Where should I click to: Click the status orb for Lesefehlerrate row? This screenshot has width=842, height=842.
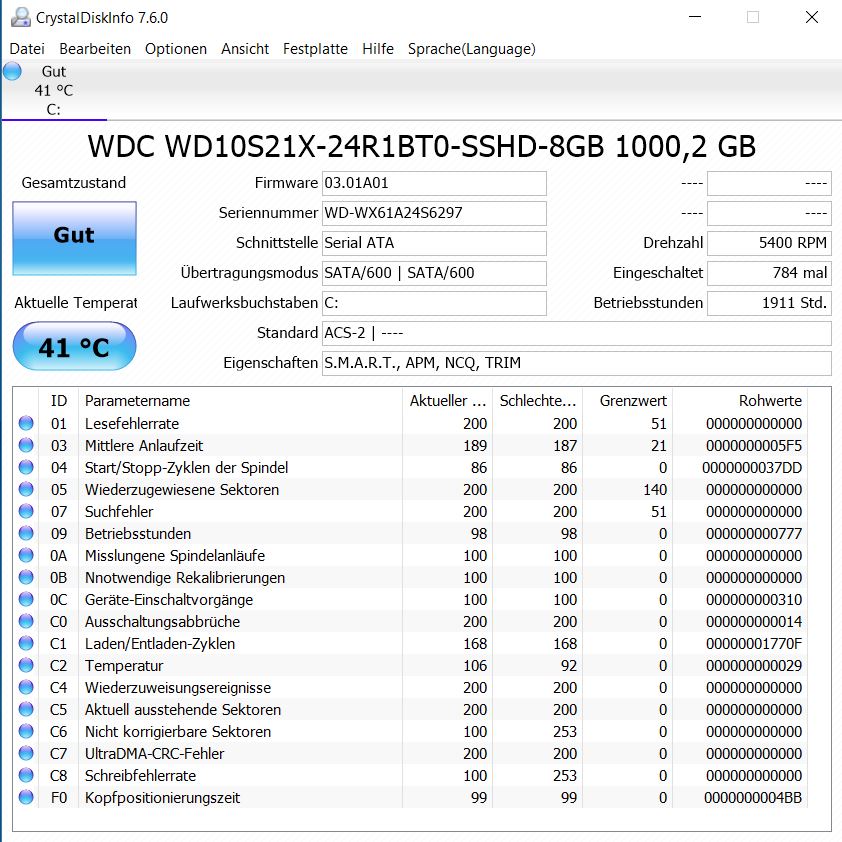[x=26, y=423]
